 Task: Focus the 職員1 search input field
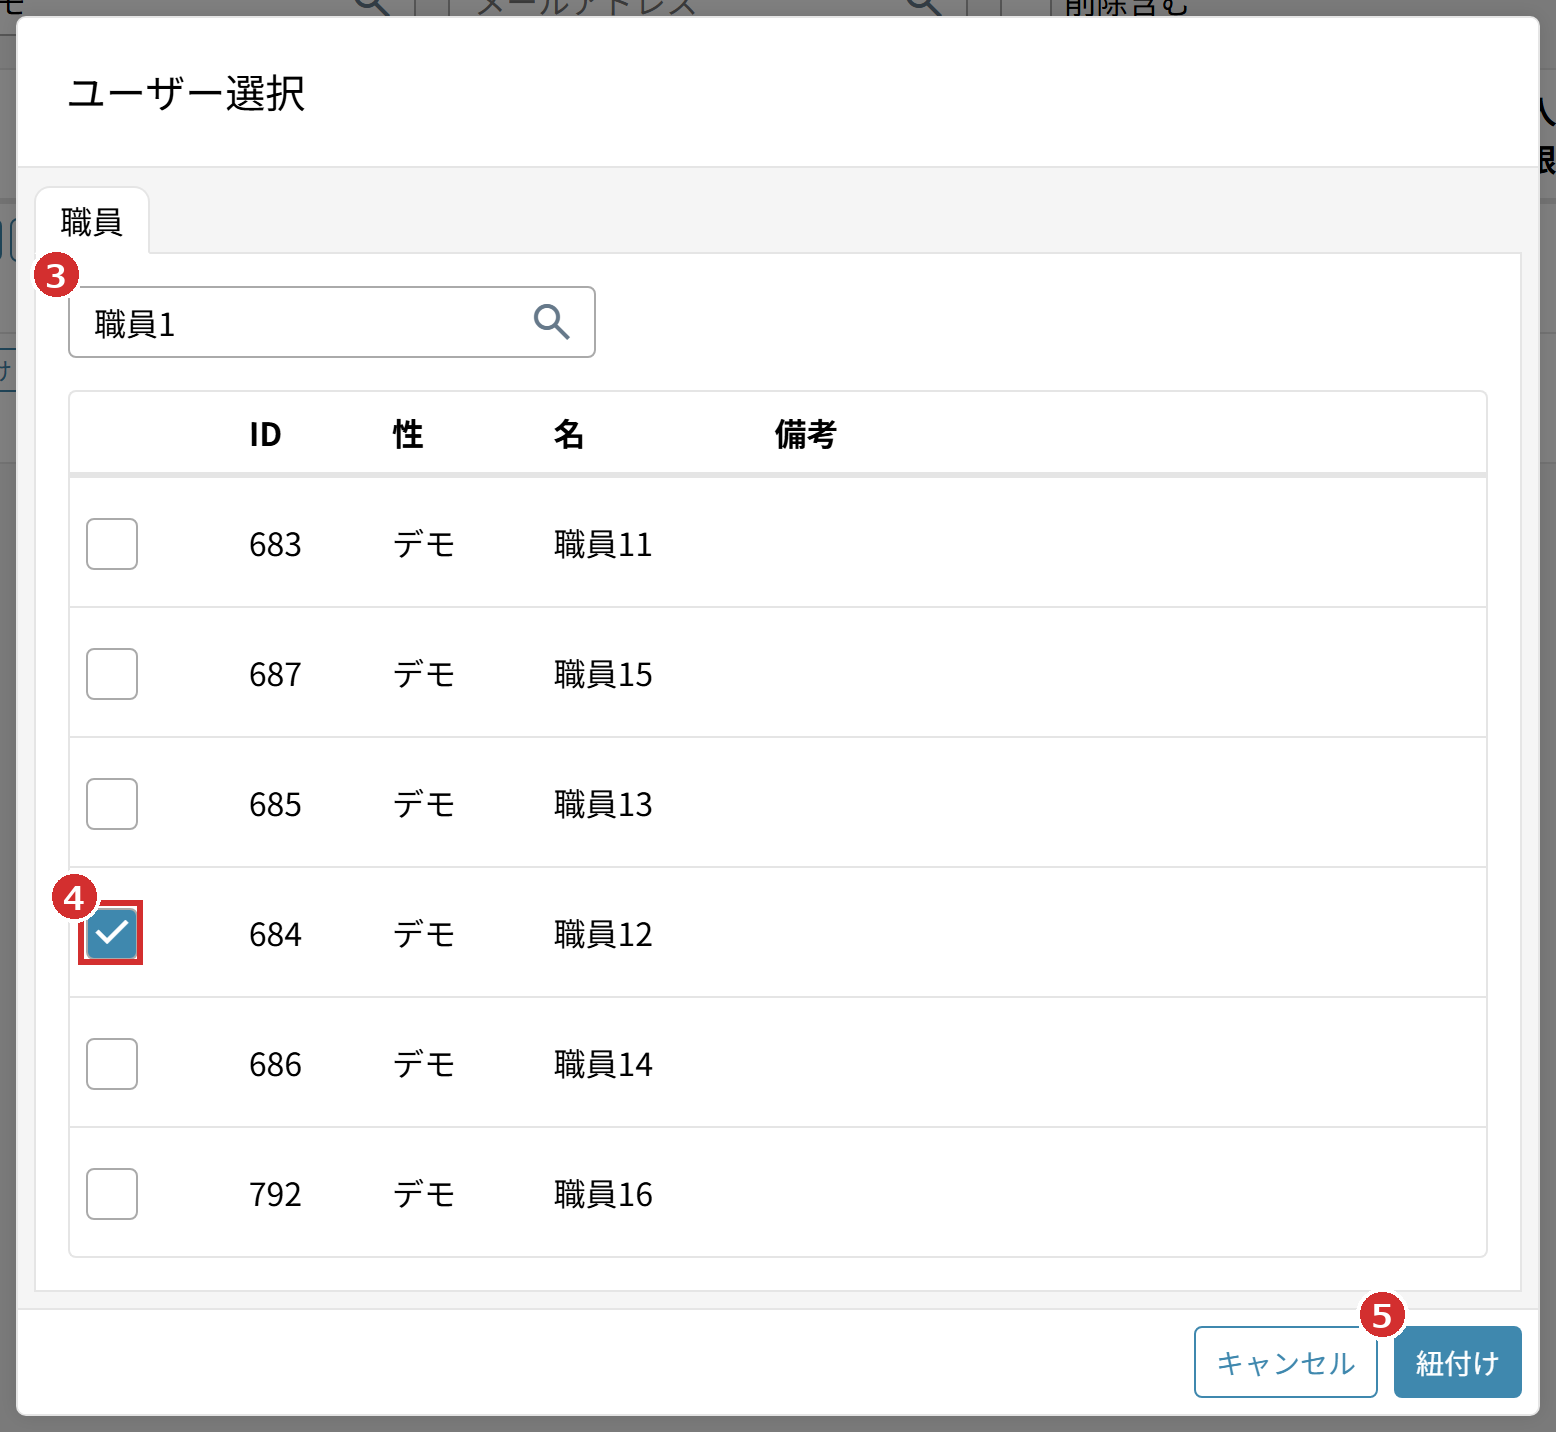332,322
